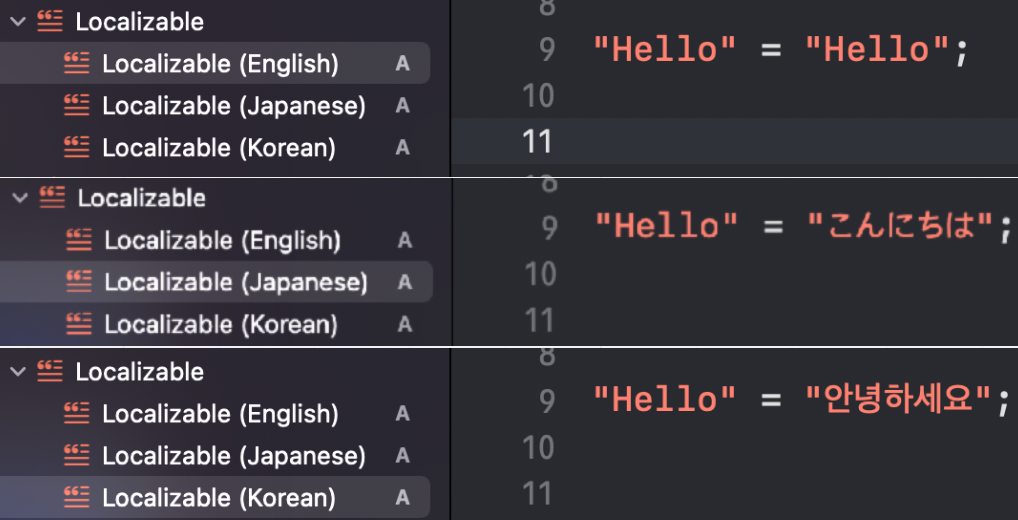Select Localizable (English) in the middle panel

[x=222, y=241]
